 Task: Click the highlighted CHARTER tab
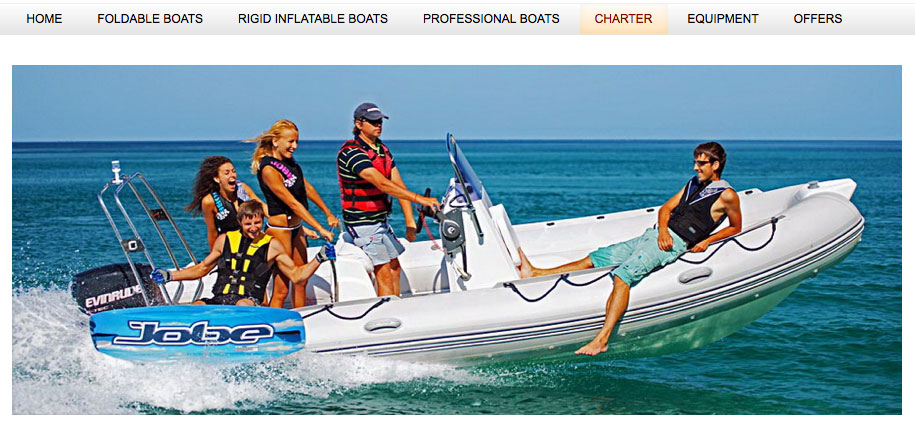click(x=623, y=19)
